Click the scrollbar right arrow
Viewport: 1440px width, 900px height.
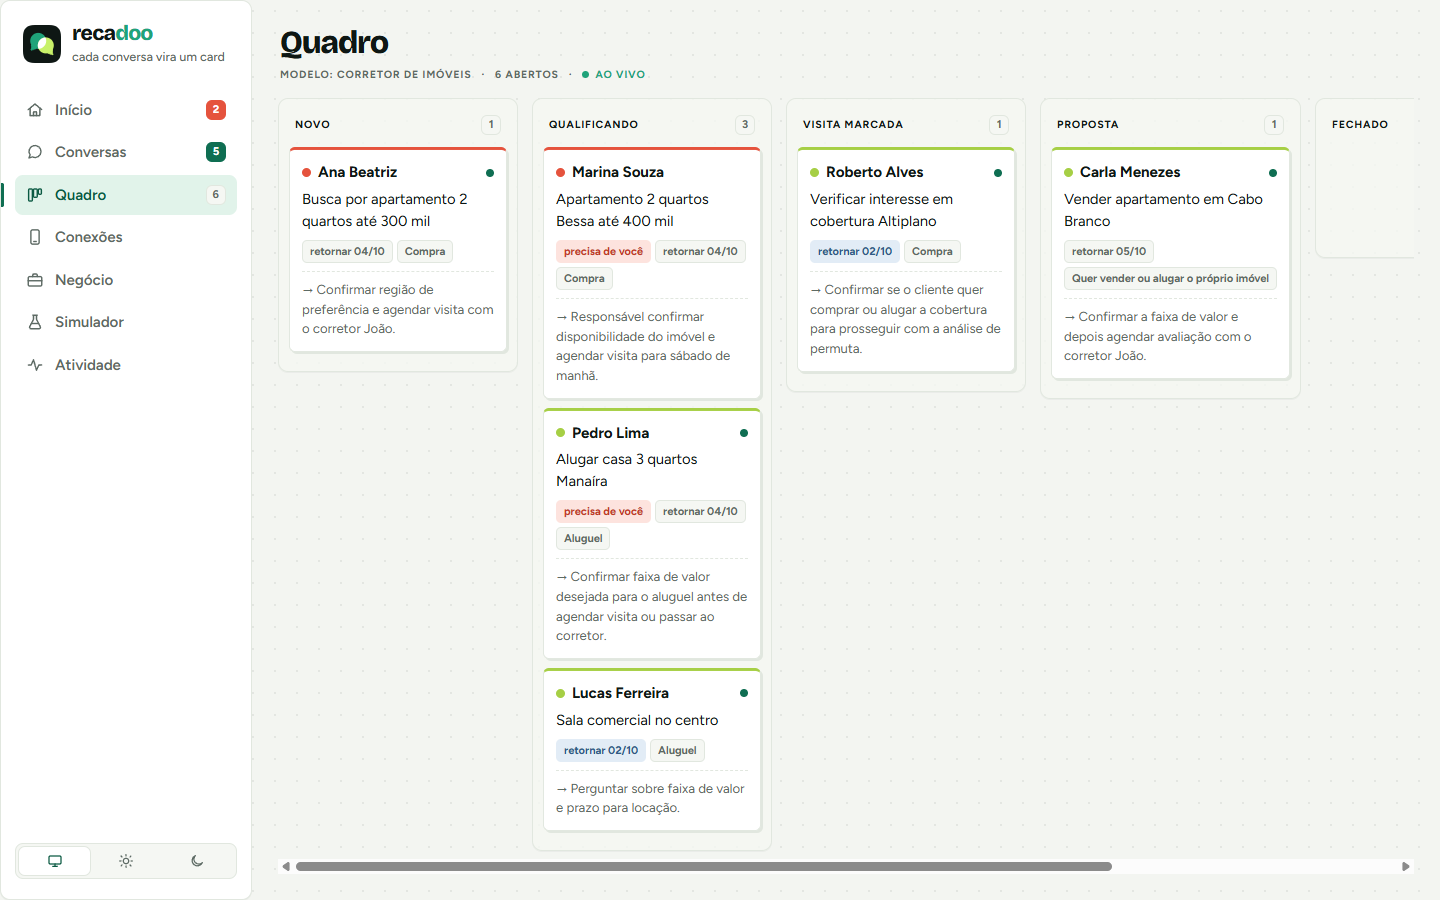1406,867
